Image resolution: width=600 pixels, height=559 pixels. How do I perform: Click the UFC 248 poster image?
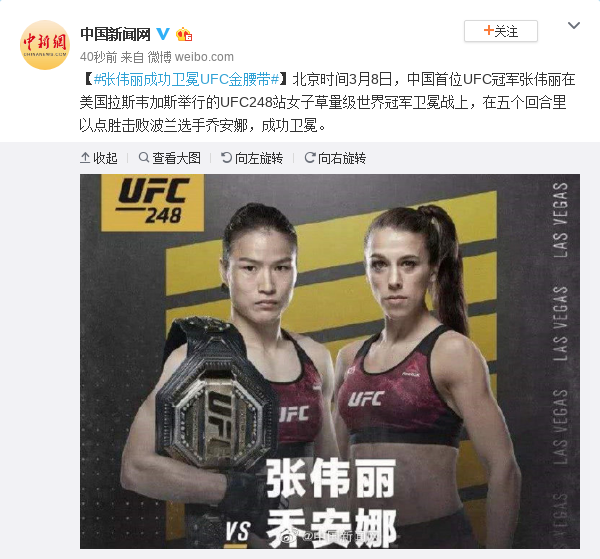click(x=330, y=361)
